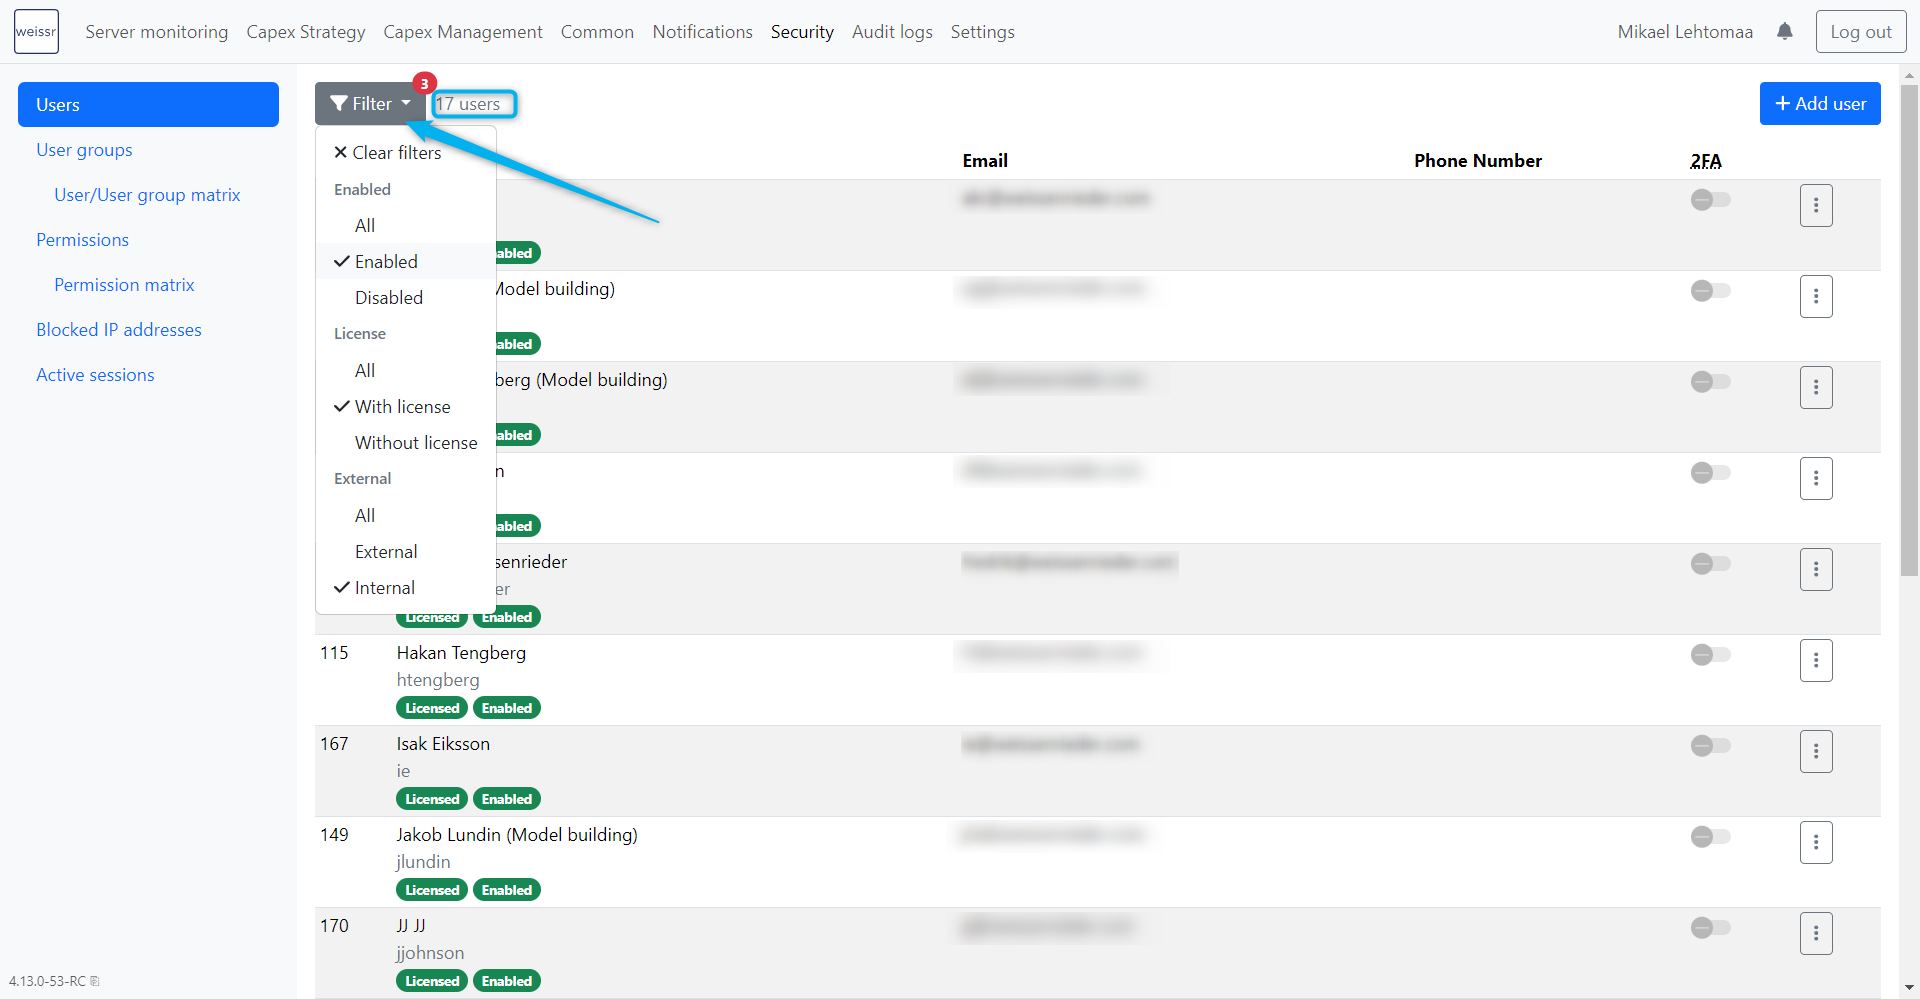
Task: Select checked Internal filter option
Action: (406, 588)
